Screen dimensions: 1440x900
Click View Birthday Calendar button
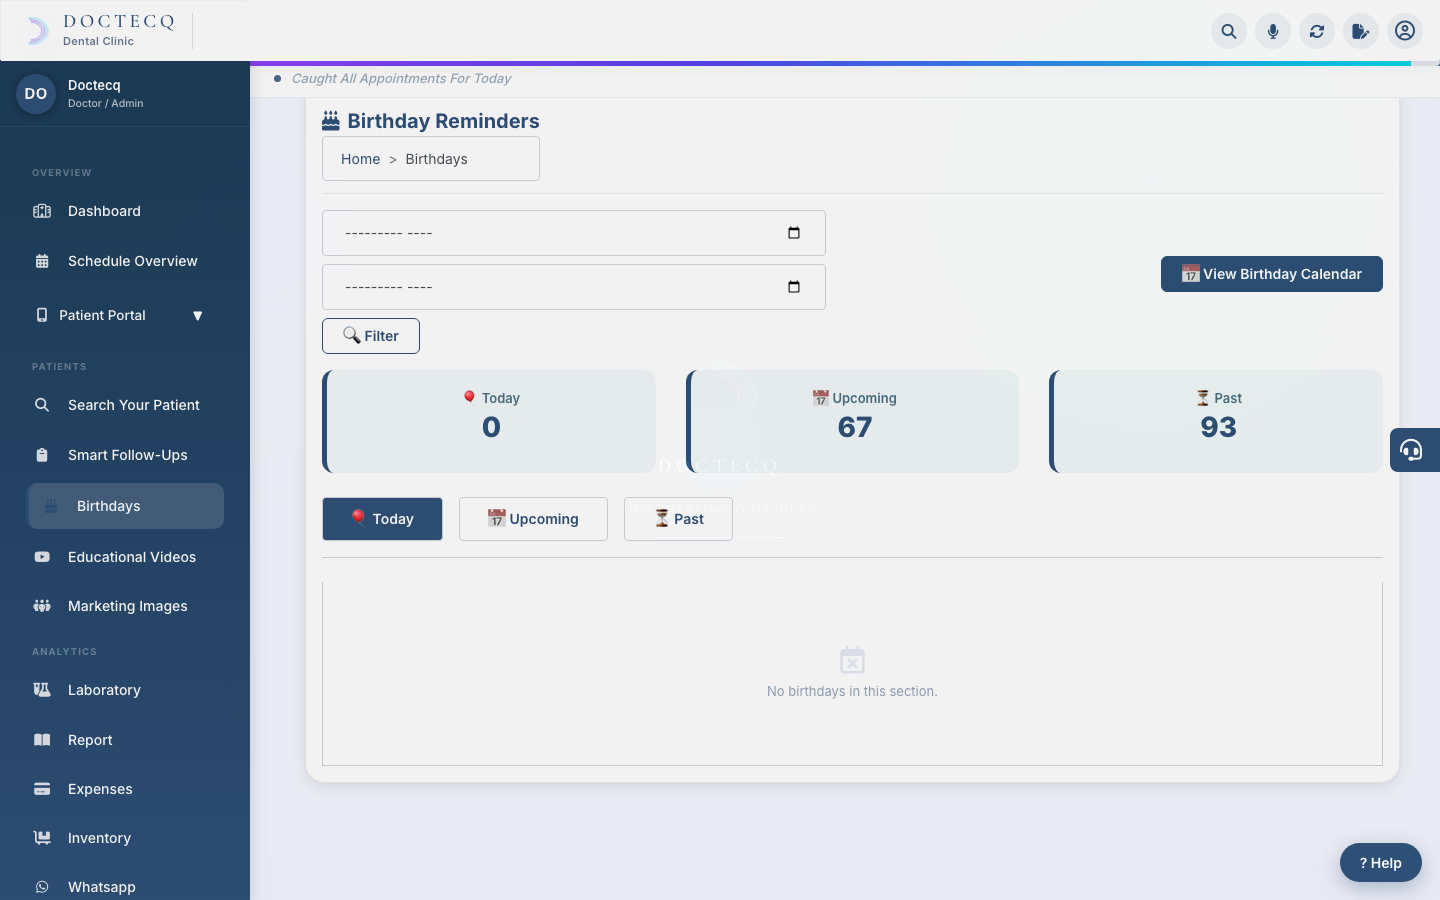(x=1272, y=274)
